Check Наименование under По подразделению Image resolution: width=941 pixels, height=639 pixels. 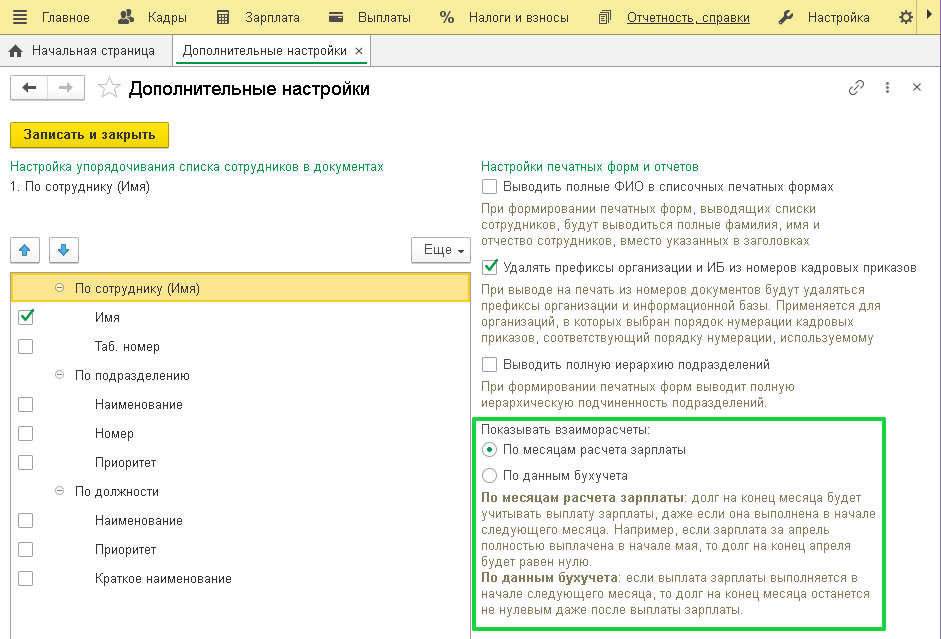pos(26,404)
